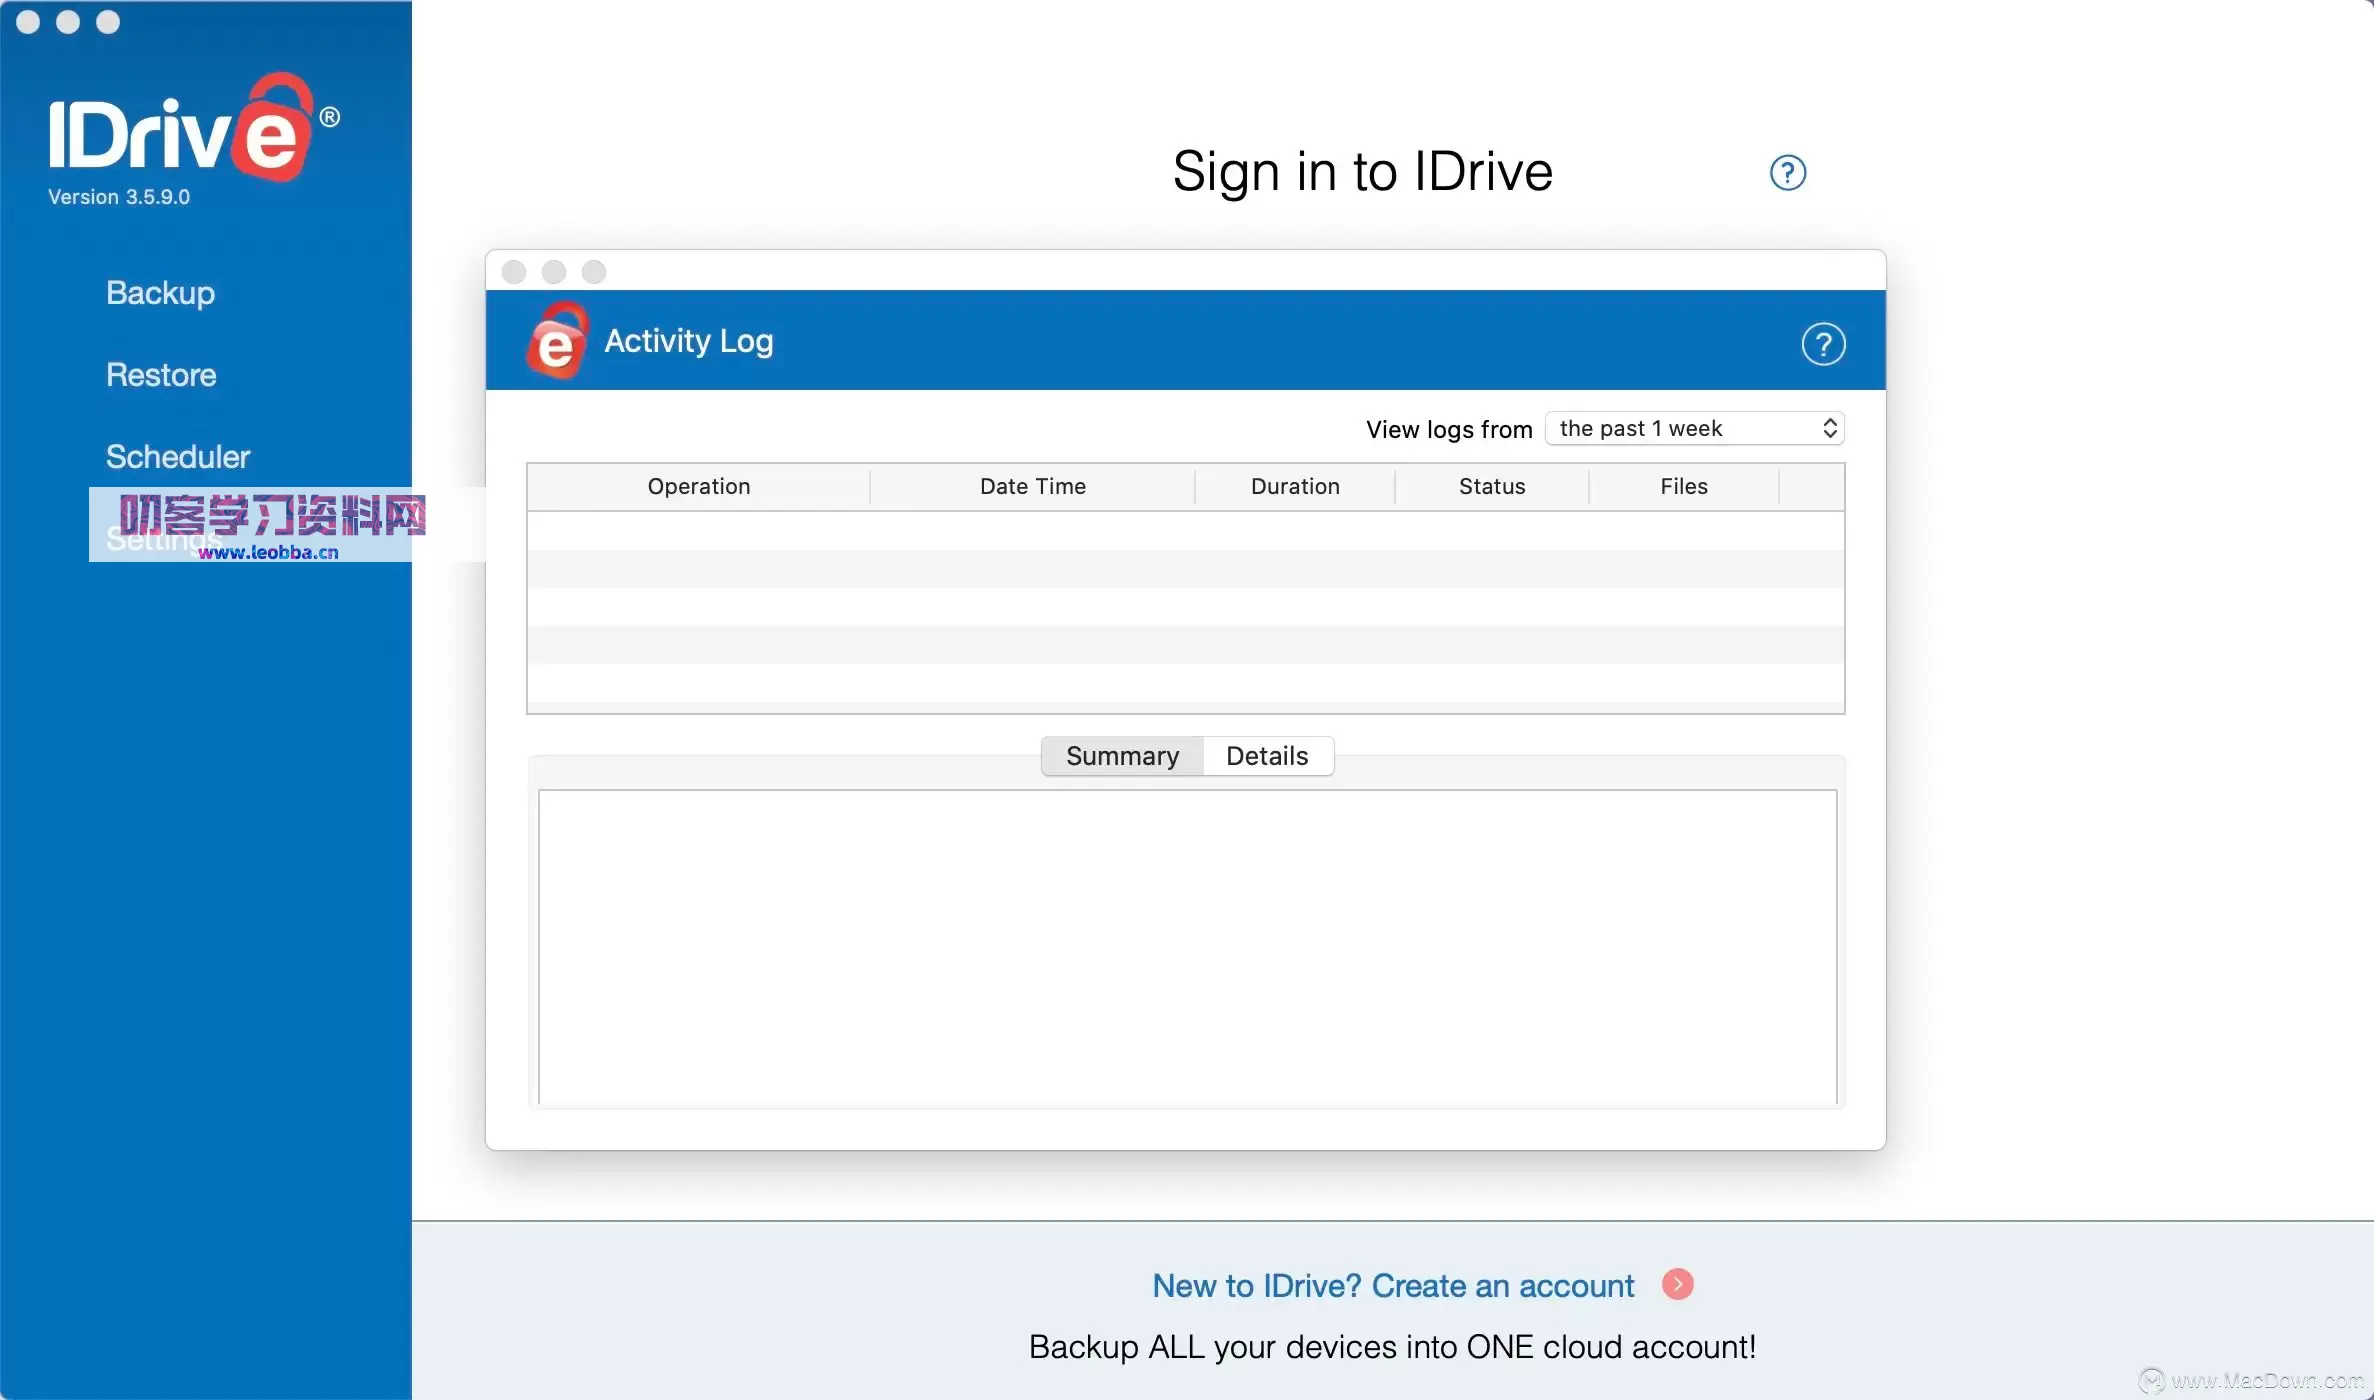Click inside the Summary text area
The height and width of the screenshot is (1400, 2374).
pos(1187,947)
